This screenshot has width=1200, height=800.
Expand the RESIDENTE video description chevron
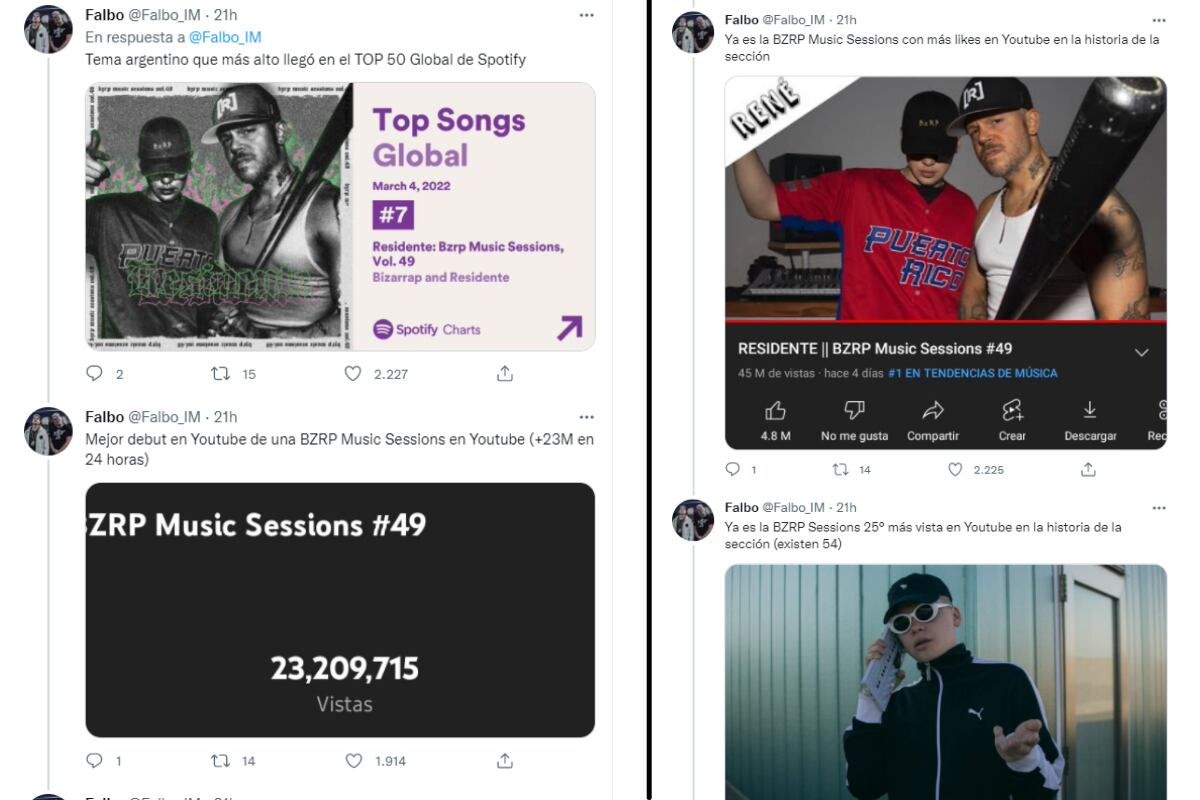pos(1141,352)
